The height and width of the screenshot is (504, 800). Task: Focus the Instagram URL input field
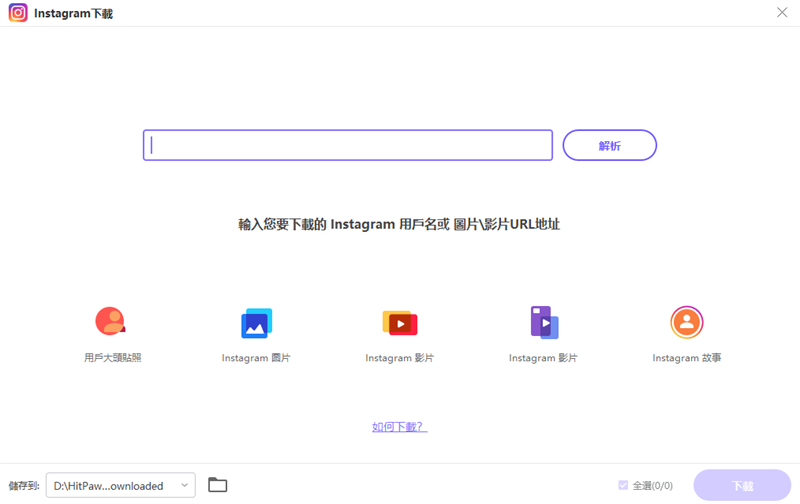click(x=348, y=145)
